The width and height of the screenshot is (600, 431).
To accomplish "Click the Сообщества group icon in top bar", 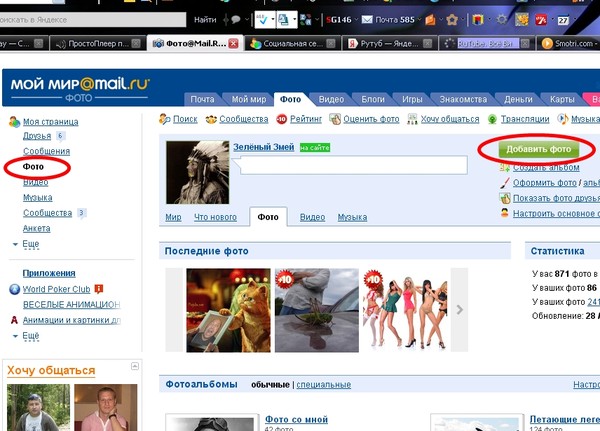I will pyautogui.click(x=211, y=119).
